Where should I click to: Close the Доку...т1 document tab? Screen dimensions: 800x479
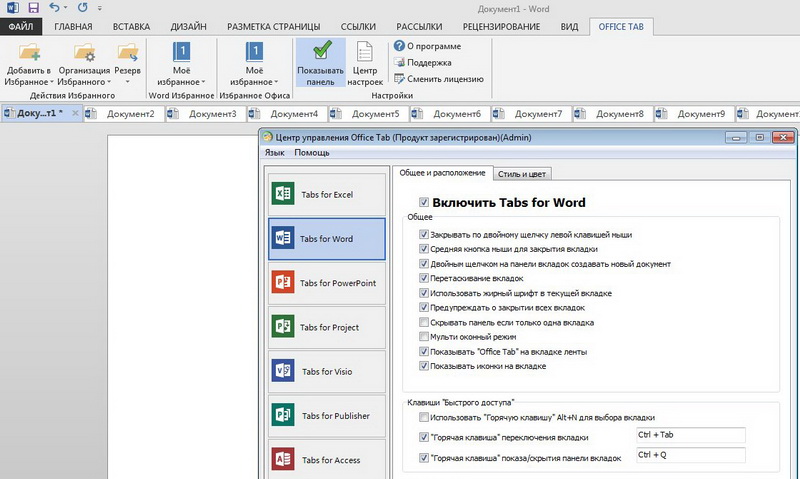(75, 113)
